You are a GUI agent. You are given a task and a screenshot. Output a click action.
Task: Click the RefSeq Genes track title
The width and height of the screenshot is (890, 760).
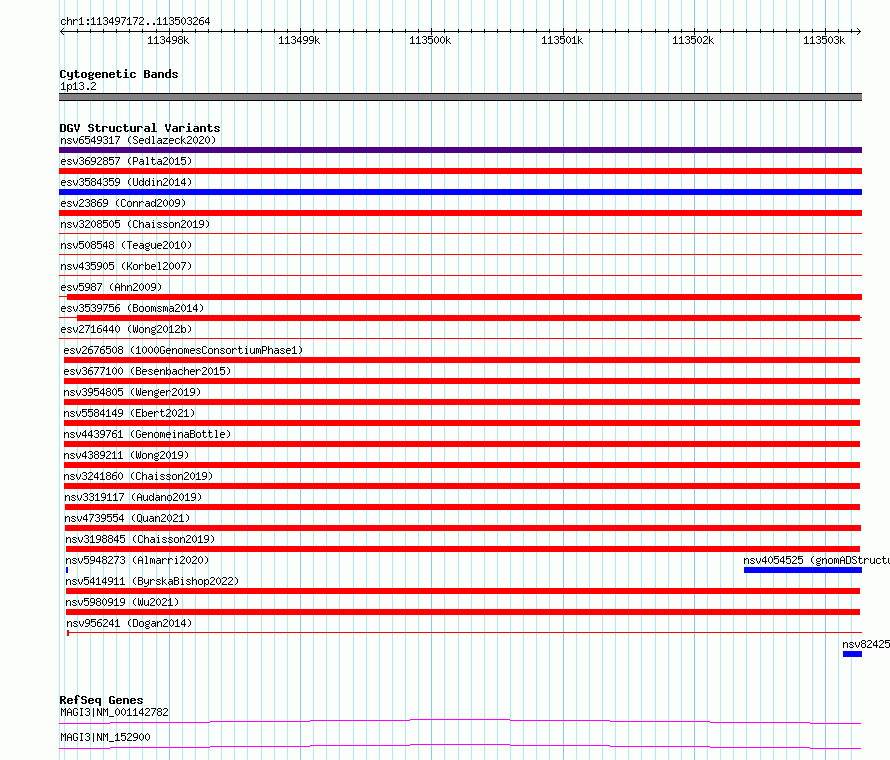coord(101,700)
